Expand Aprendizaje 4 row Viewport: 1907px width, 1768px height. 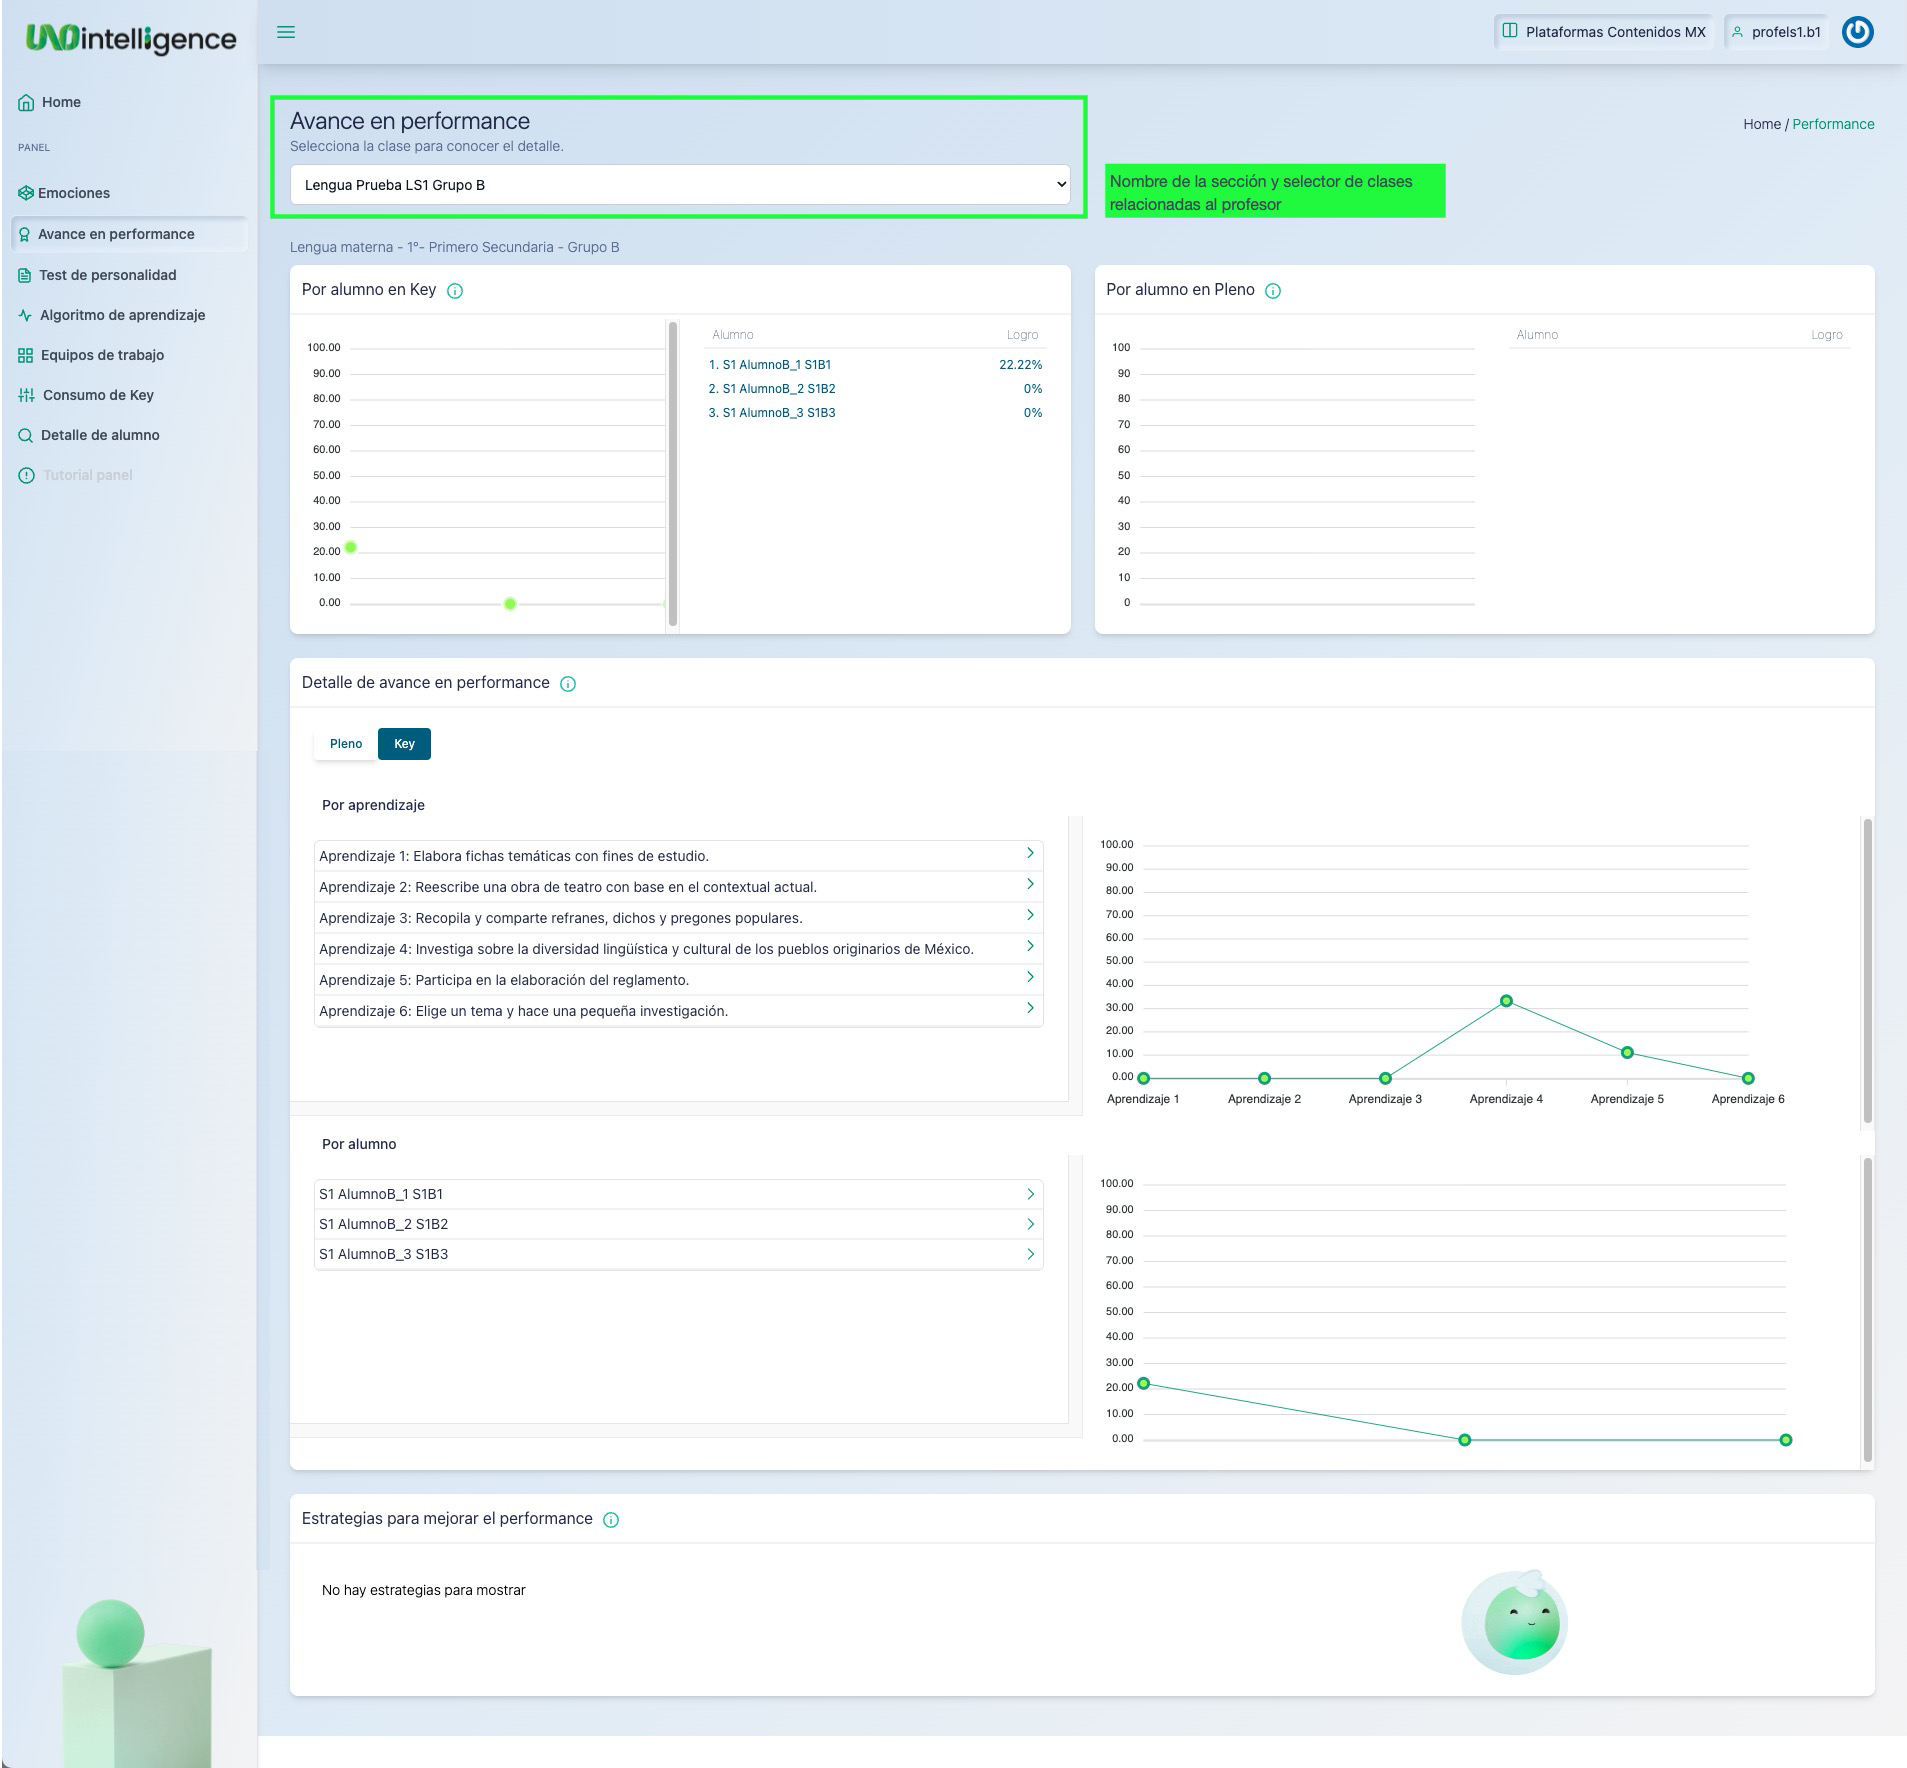tap(1030, 946)
